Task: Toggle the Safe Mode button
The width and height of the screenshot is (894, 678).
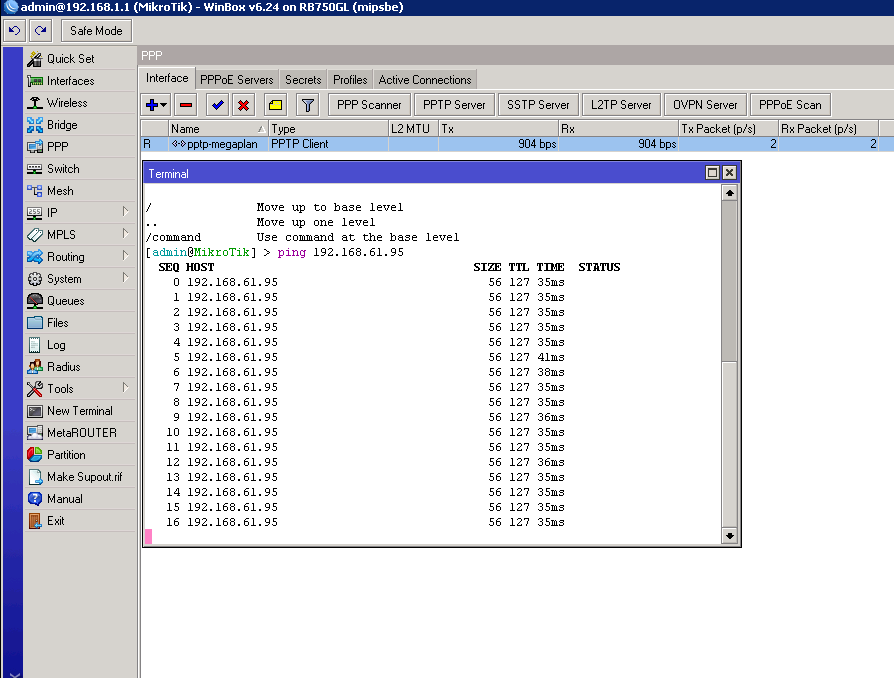Action: coord(96,31)
